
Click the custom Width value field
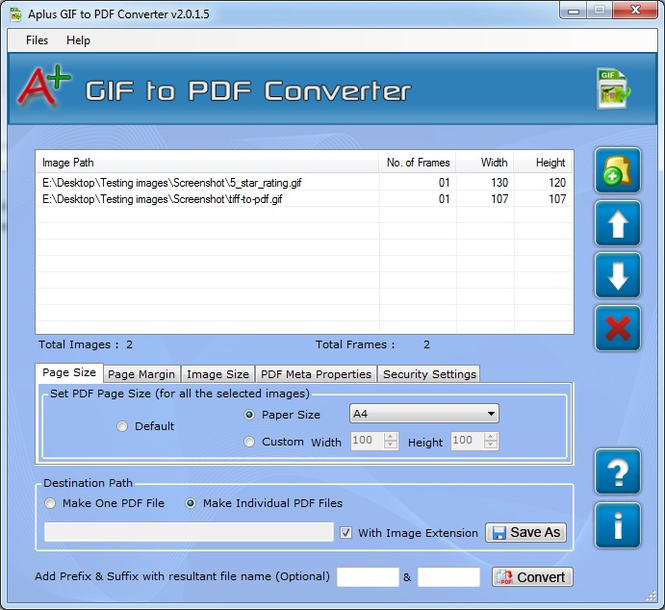pos(367,440)
